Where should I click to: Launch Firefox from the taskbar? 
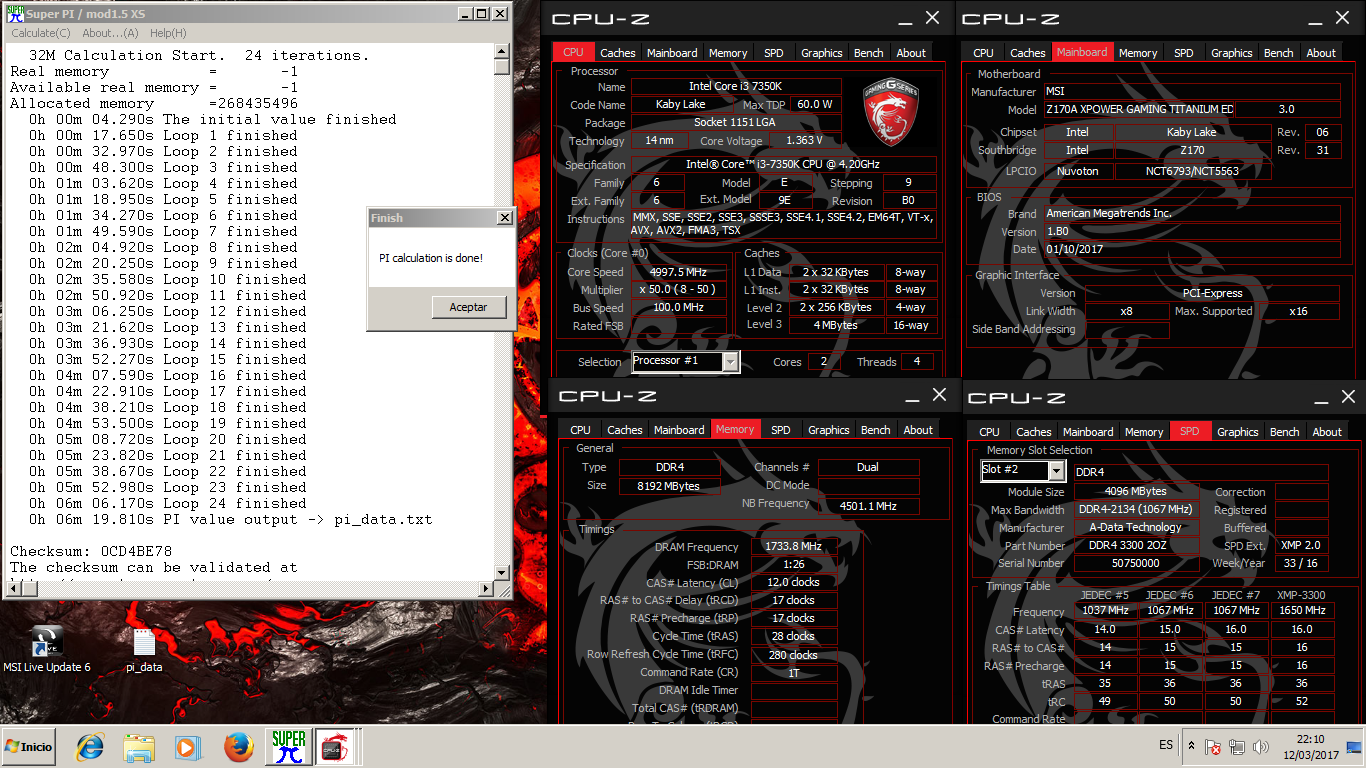[x=238, y=747]
